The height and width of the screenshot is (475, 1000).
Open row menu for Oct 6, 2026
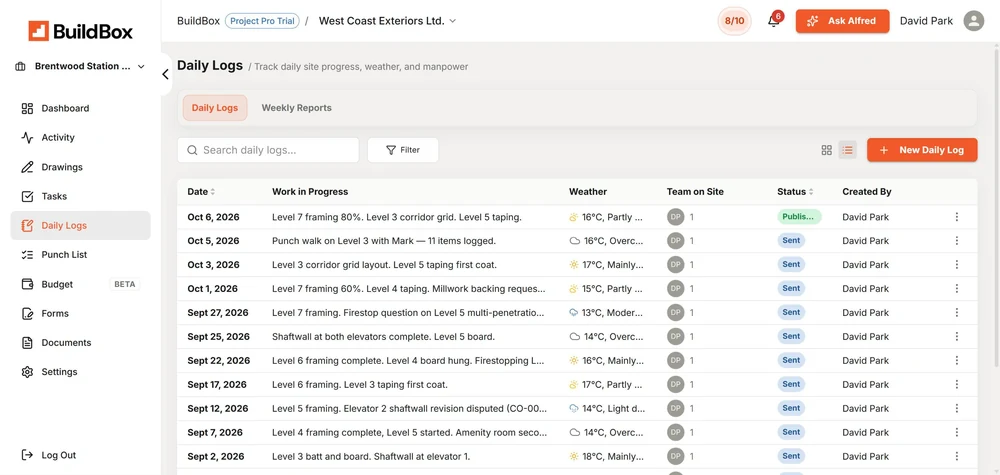point(956,217)
